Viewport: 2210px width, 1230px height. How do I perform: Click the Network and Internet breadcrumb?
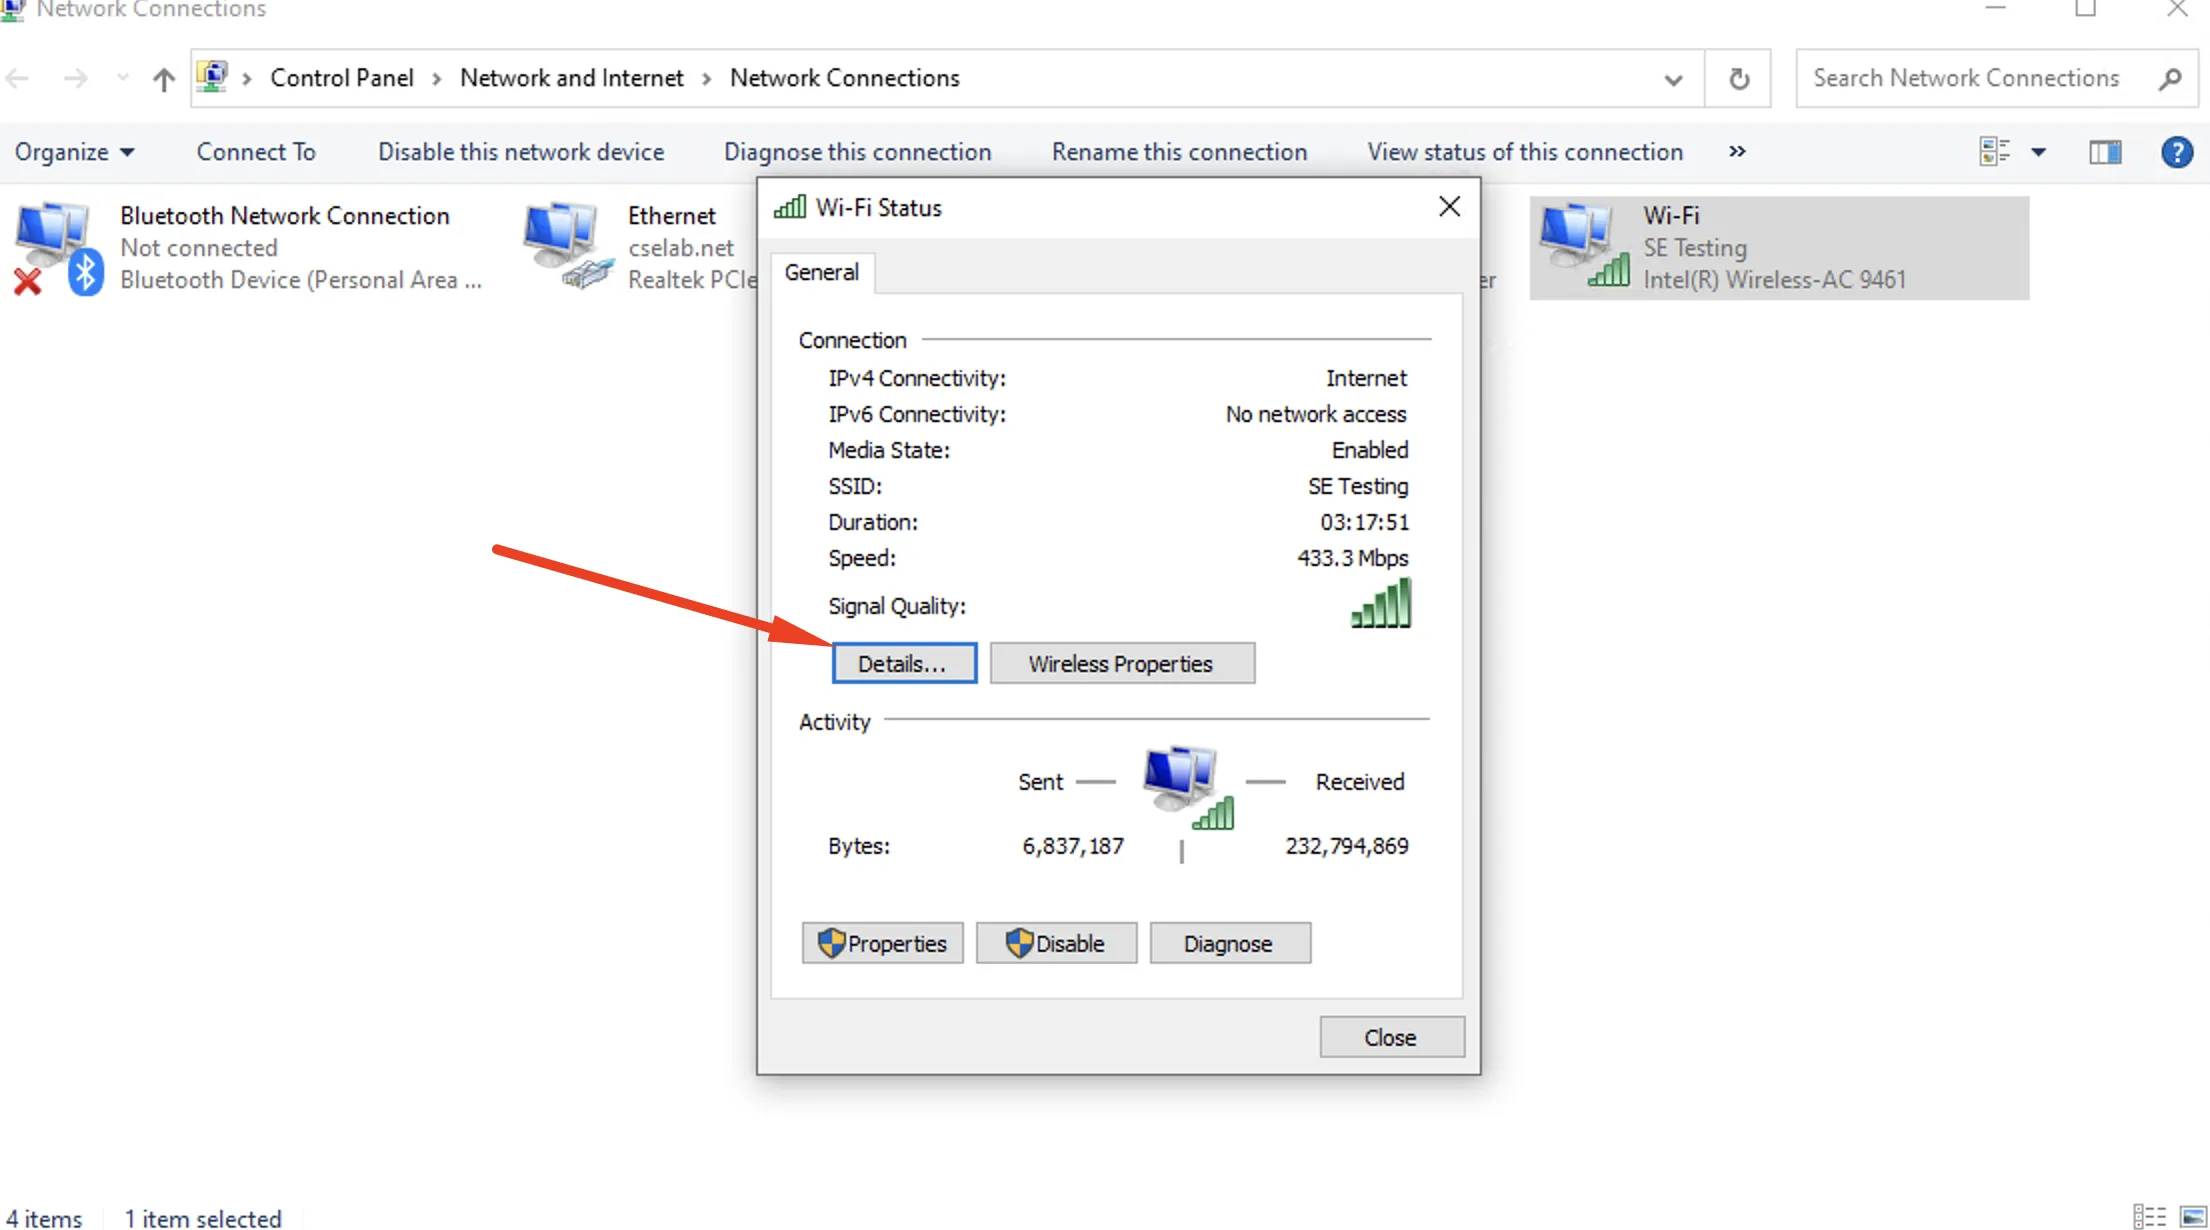pyautogui.click(x=571, y=78)
